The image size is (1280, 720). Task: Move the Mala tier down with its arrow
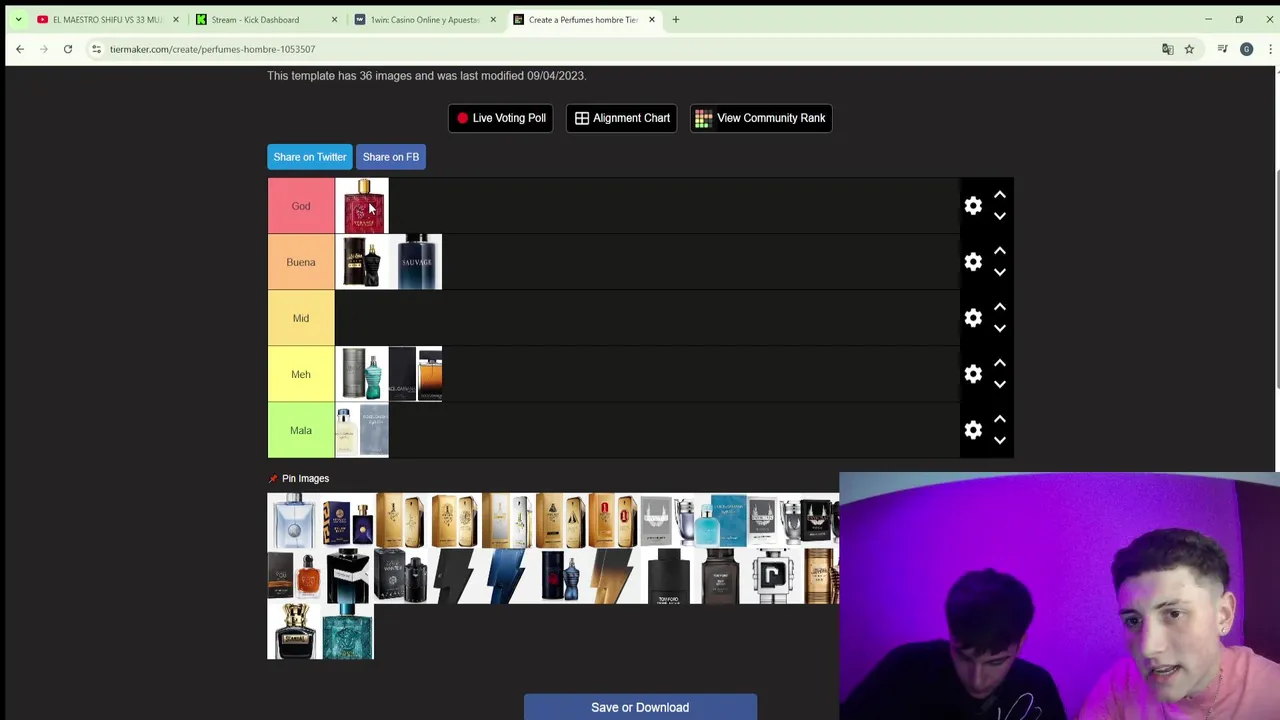click(999, 440)
